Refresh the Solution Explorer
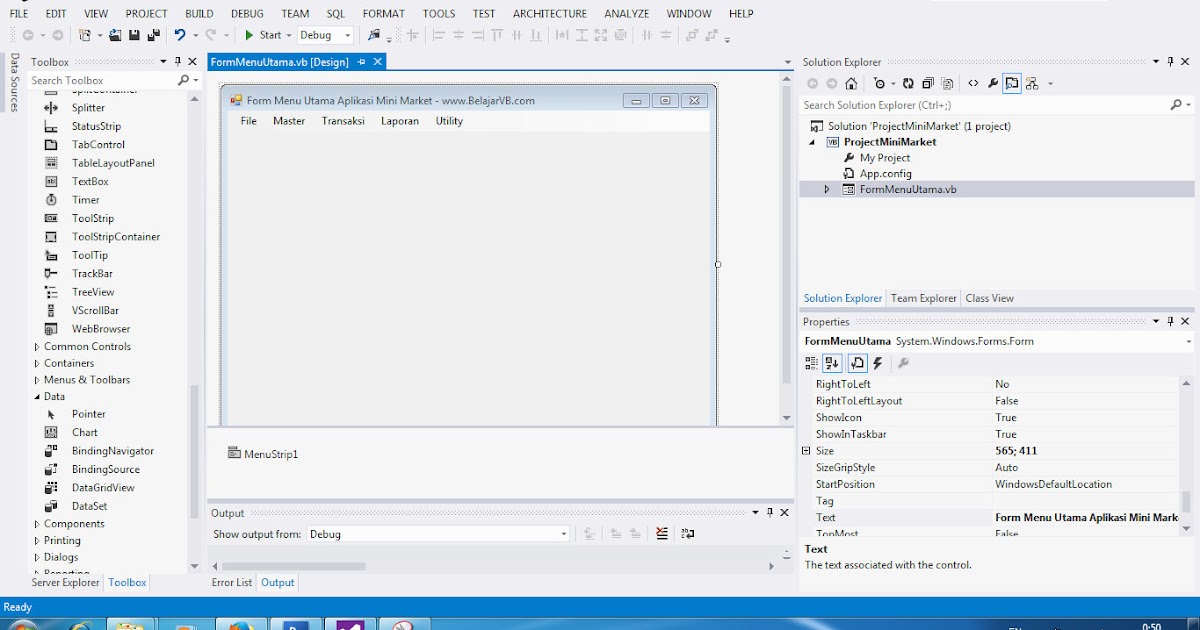 pyautogui.click(x=908, y=83)
